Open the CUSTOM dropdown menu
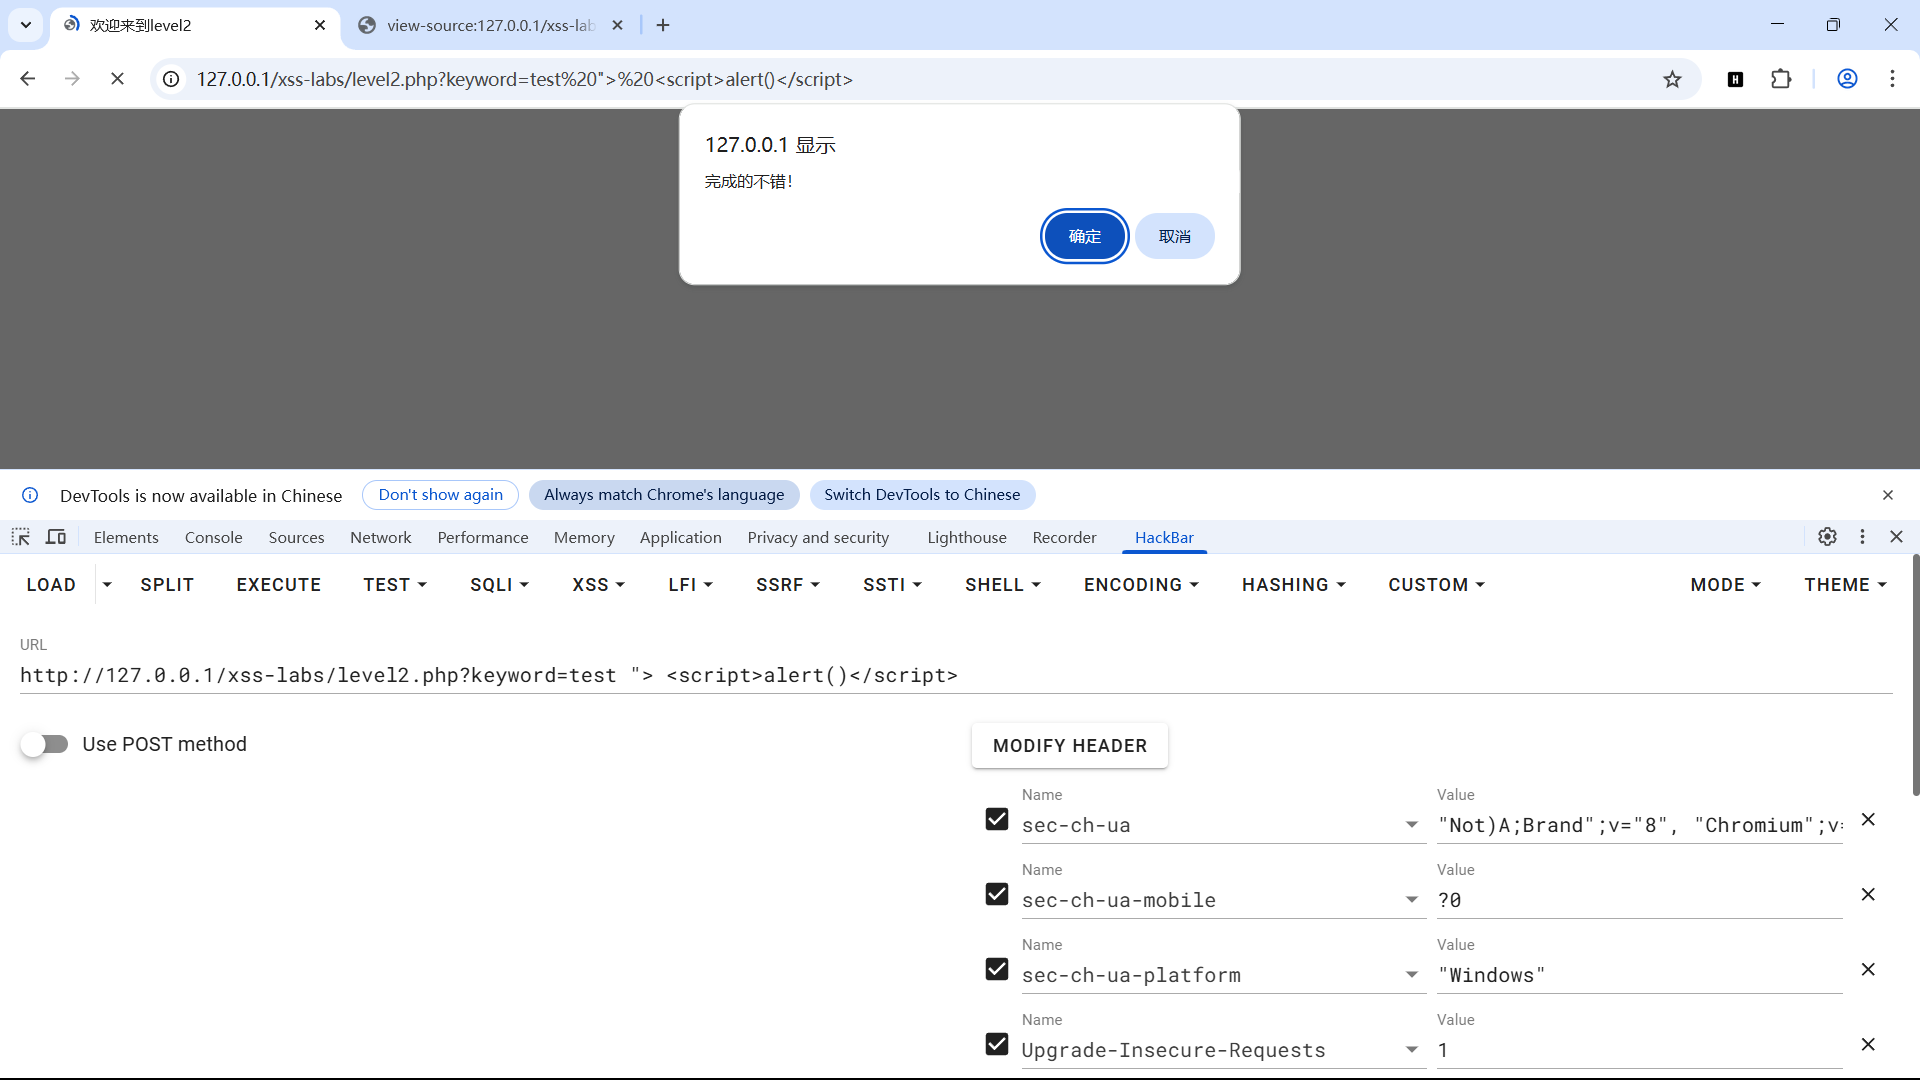 (1436, 585)
